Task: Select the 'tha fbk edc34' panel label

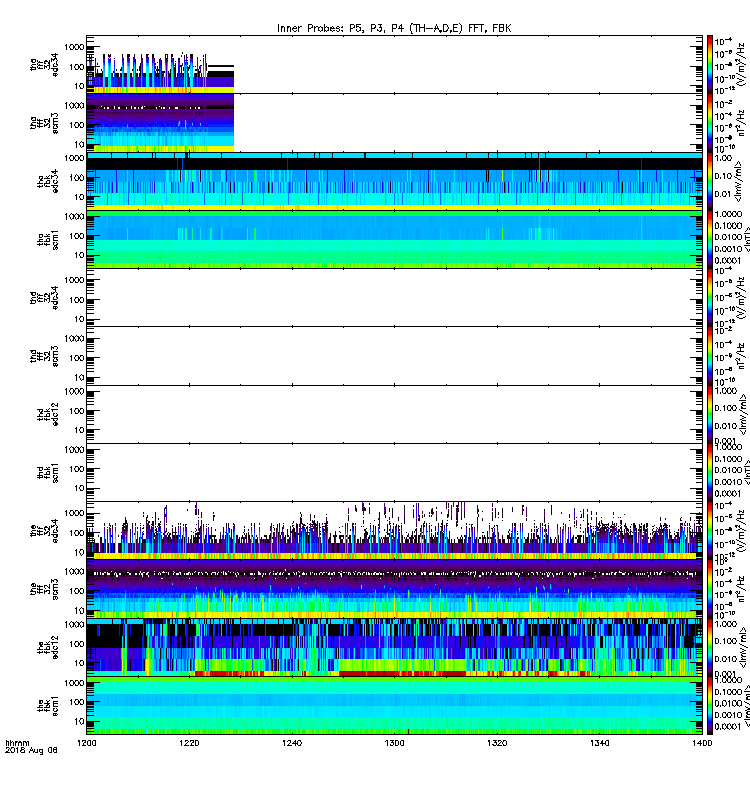Action: [47, 182]
